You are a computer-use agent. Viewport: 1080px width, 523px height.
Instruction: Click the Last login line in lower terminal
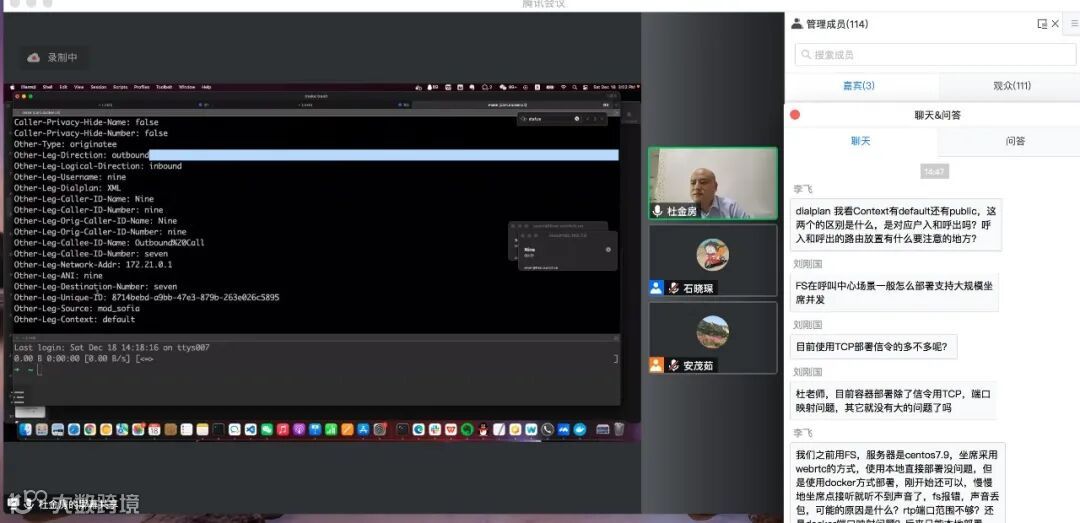click(112, 348)
